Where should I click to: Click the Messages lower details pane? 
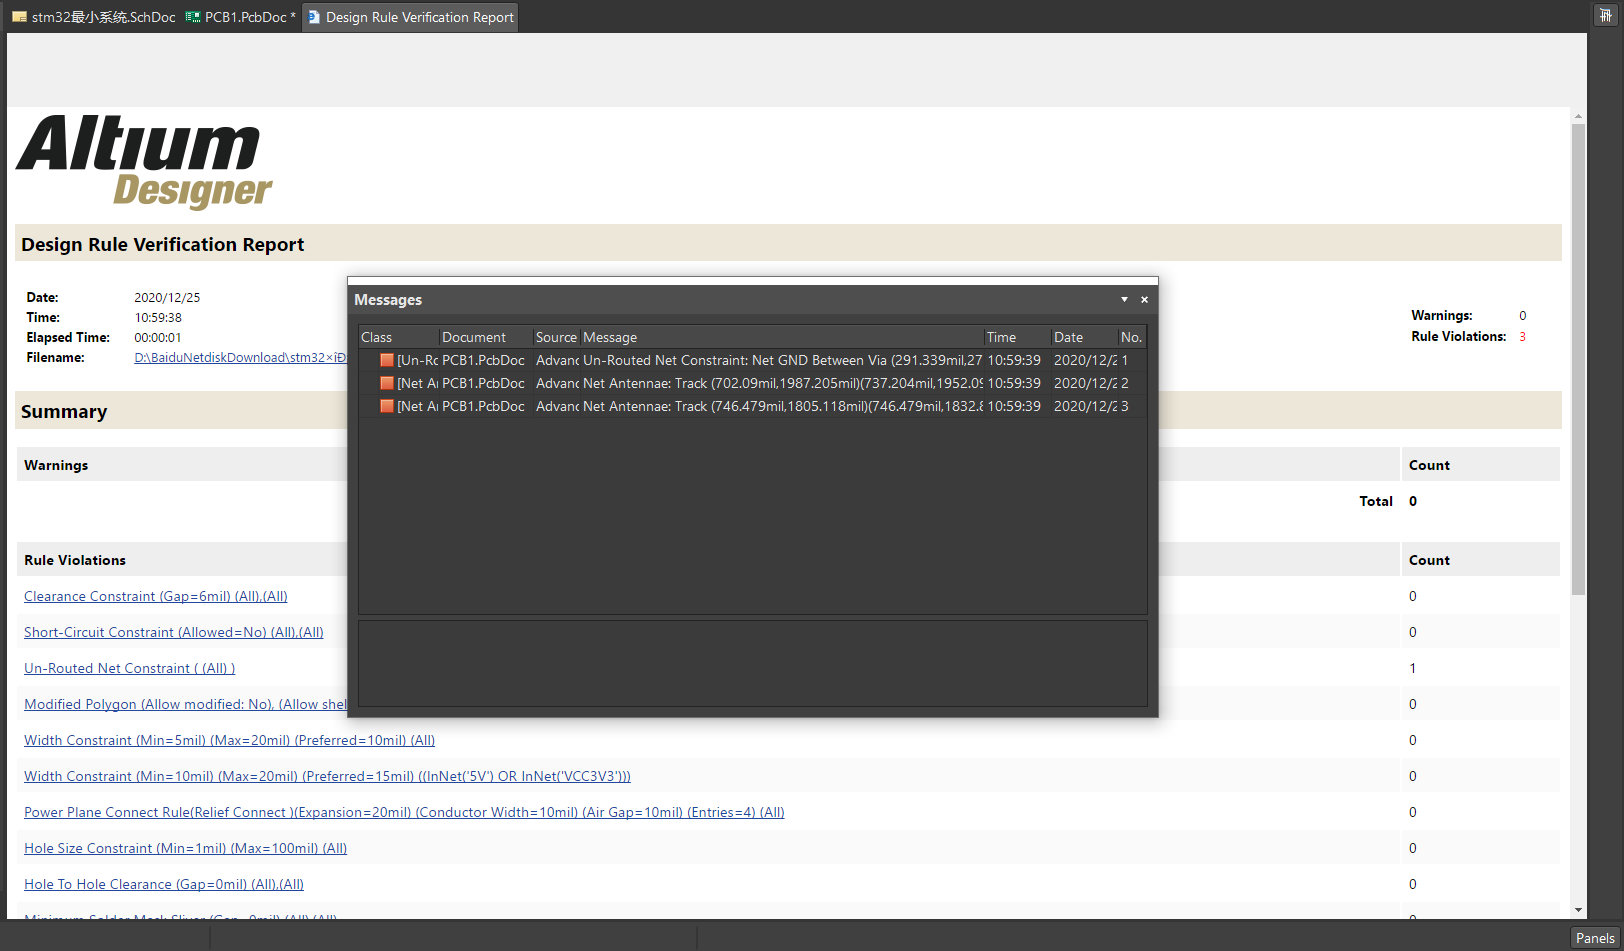(752, 664)
